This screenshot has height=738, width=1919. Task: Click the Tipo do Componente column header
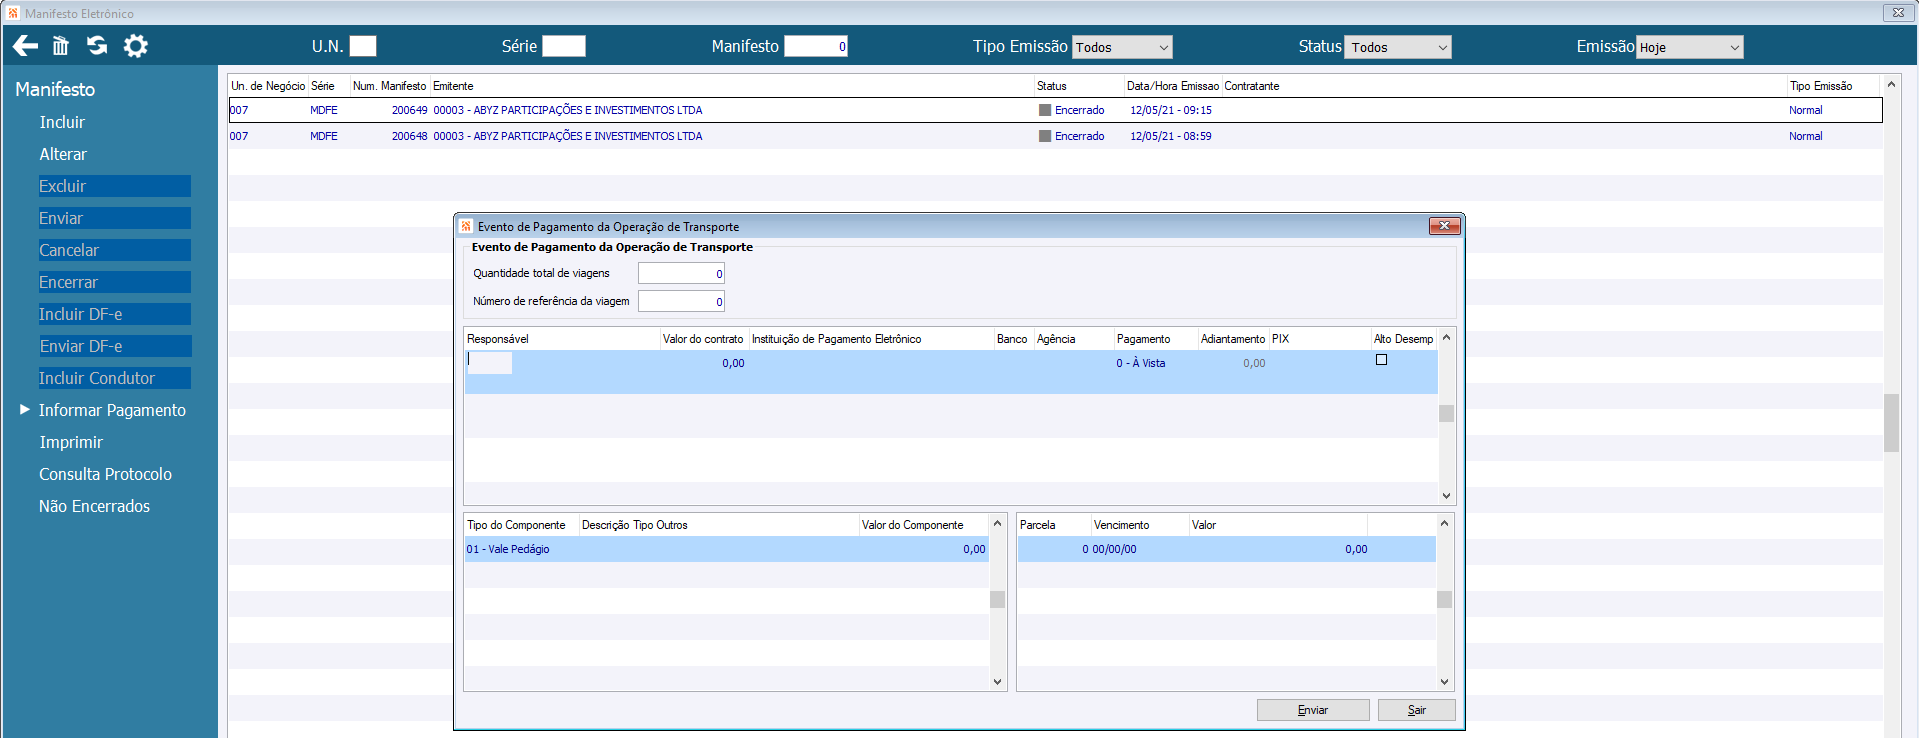click(516, 525)
